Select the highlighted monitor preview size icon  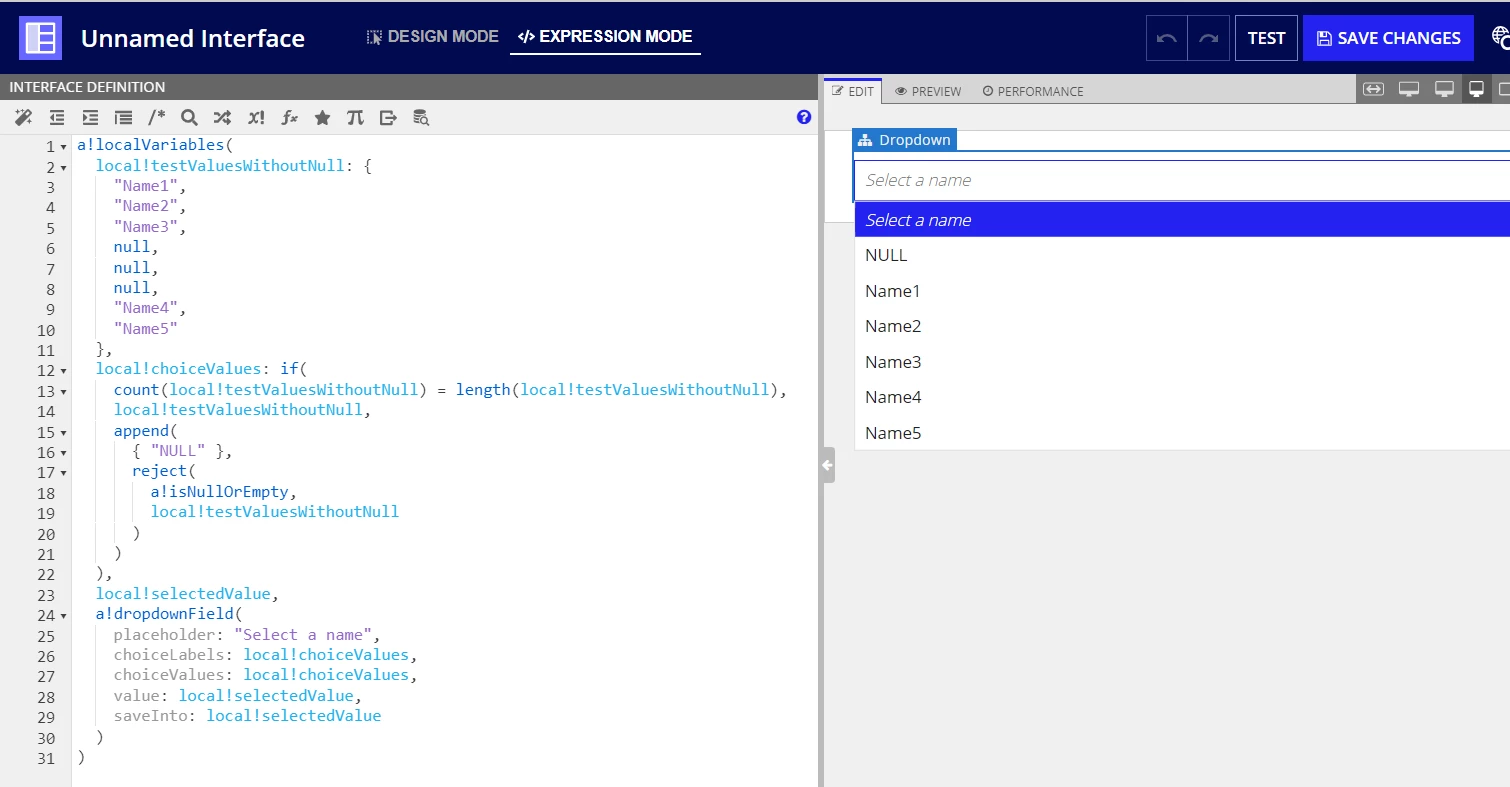coord(1476,89)
